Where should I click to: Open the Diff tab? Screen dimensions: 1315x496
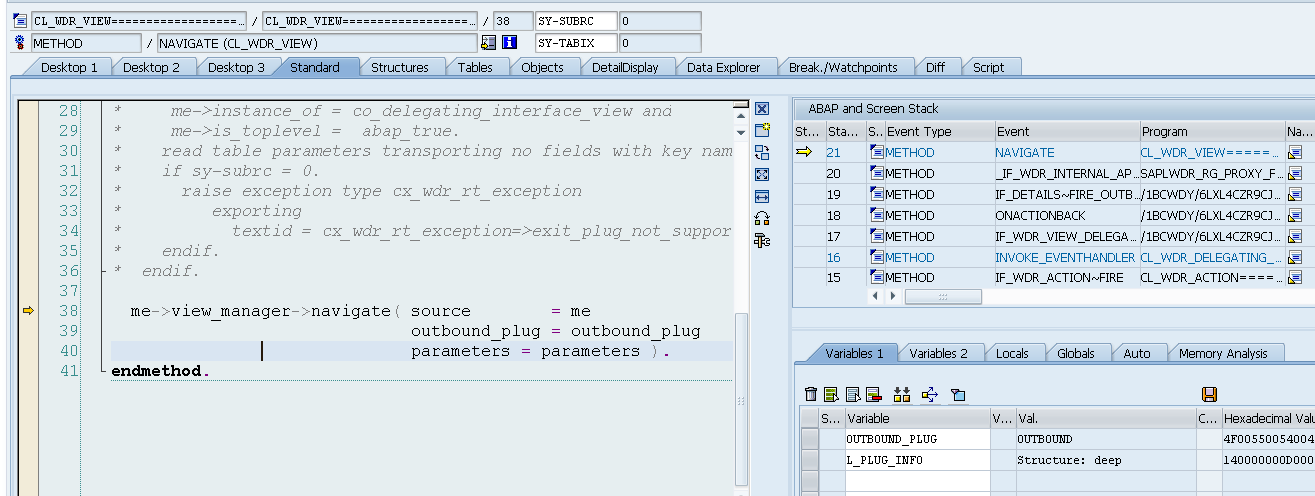(935, 67)
